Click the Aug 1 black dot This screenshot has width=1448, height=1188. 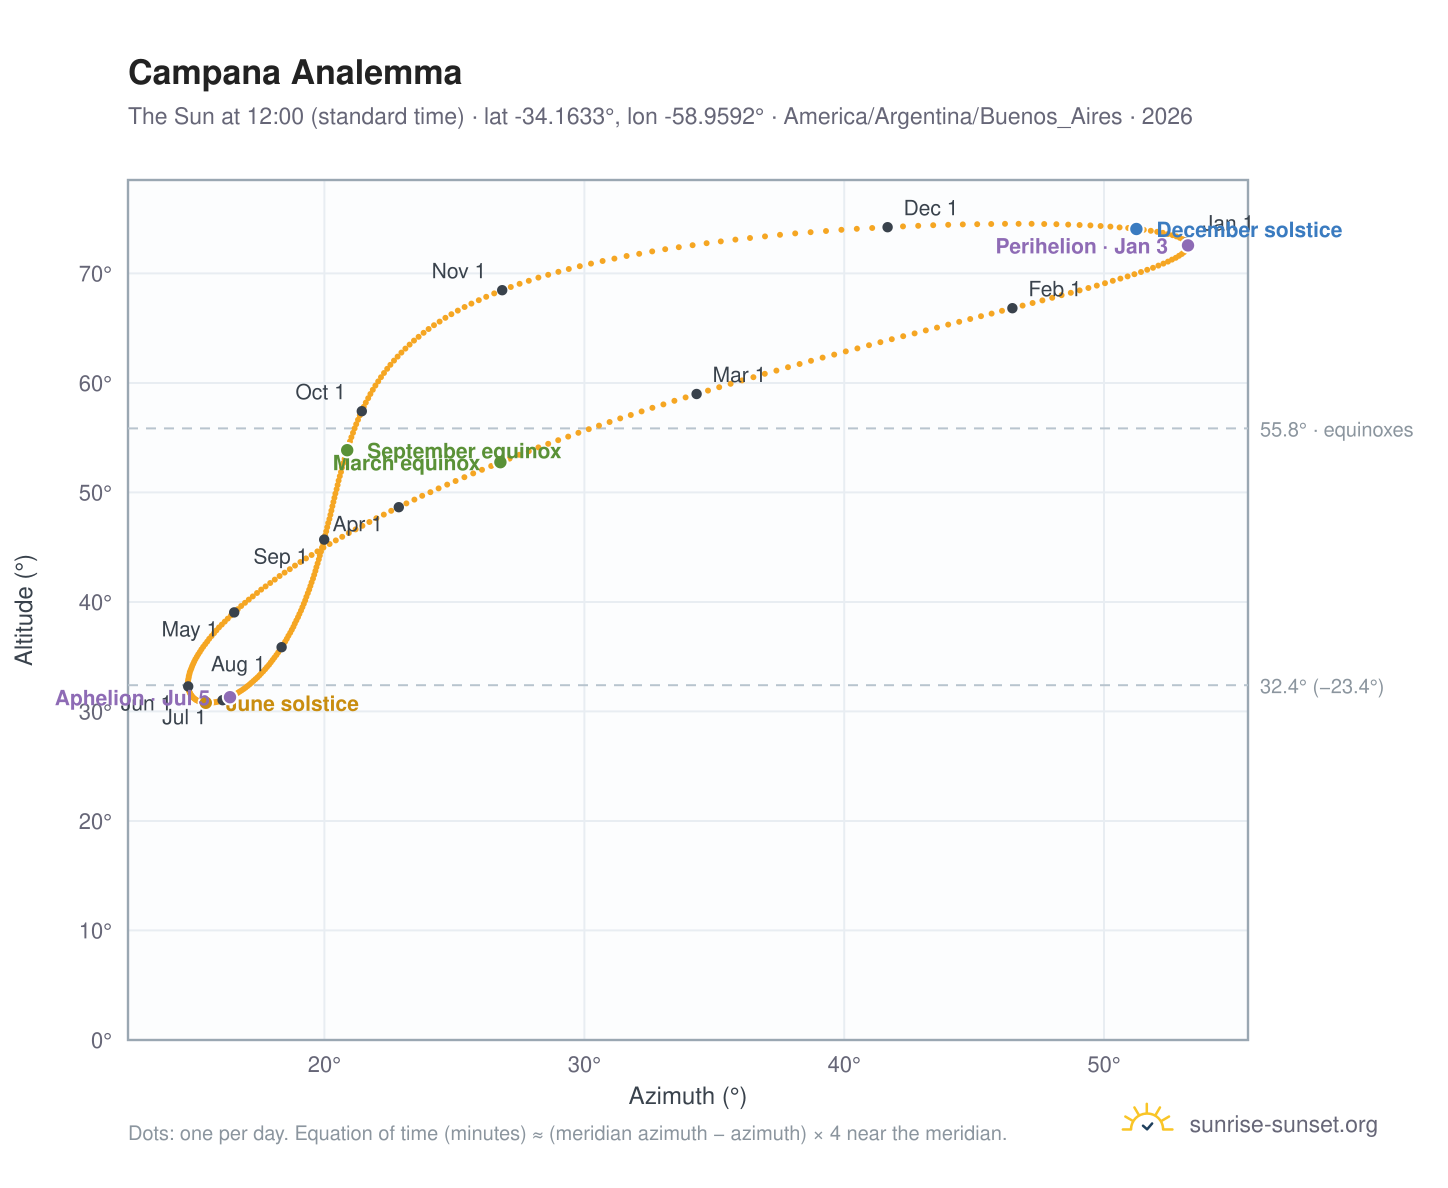tap(282, 647)
